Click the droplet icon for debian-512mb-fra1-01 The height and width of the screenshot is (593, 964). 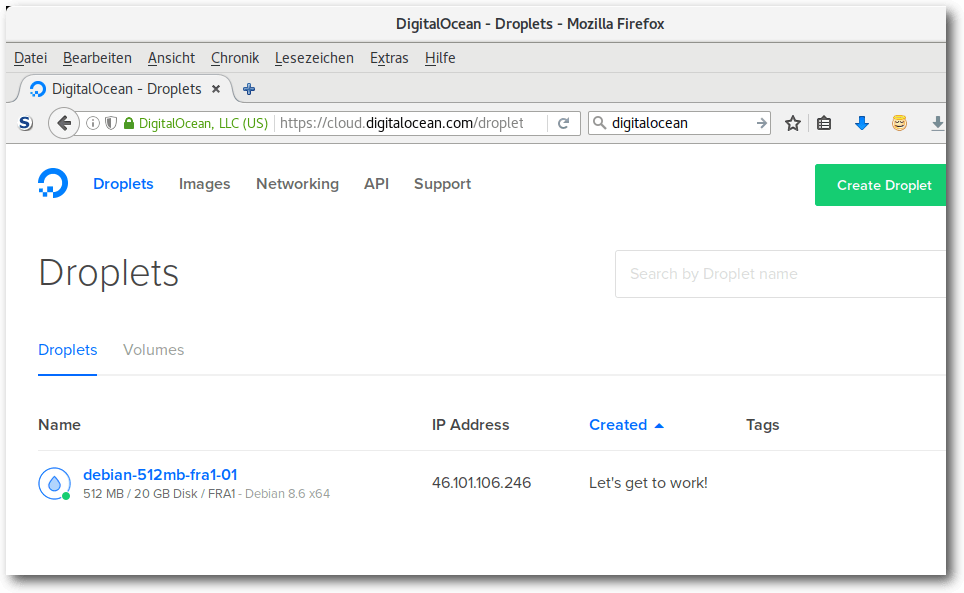click(55, 484)
